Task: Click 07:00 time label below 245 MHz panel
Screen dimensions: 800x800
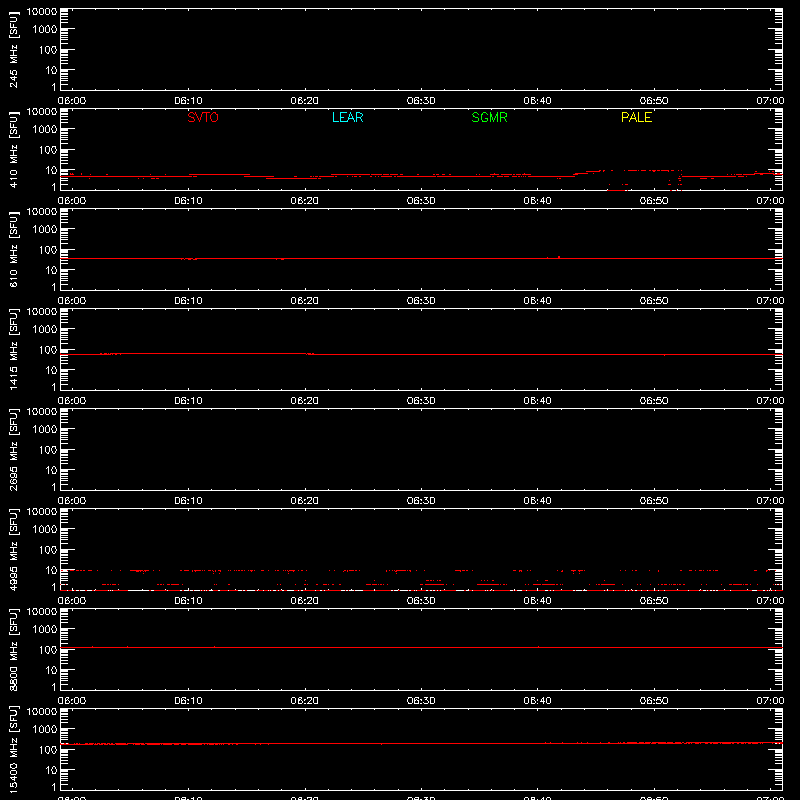Action: click(770, 101)
